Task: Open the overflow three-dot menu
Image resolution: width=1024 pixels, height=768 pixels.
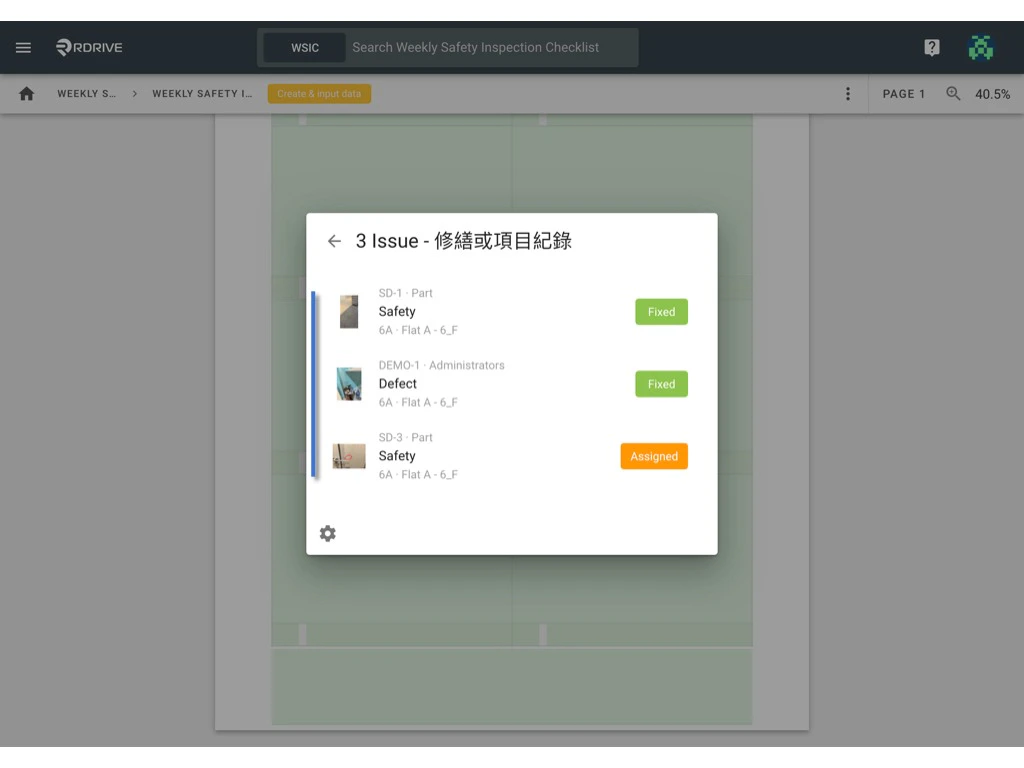Action: (848, 93)
